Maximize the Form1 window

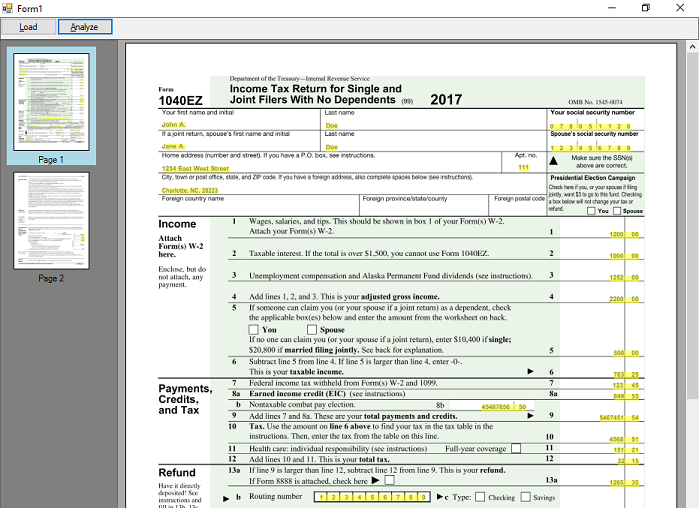click(646, 8)
